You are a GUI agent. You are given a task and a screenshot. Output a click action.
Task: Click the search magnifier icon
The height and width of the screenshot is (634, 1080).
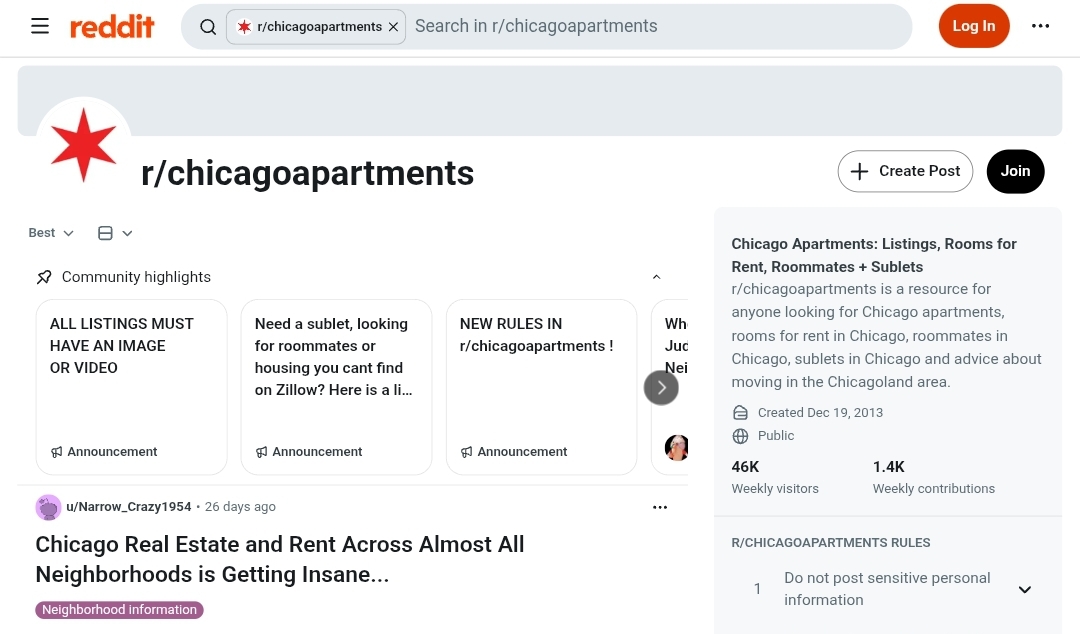tap(207, 27)
